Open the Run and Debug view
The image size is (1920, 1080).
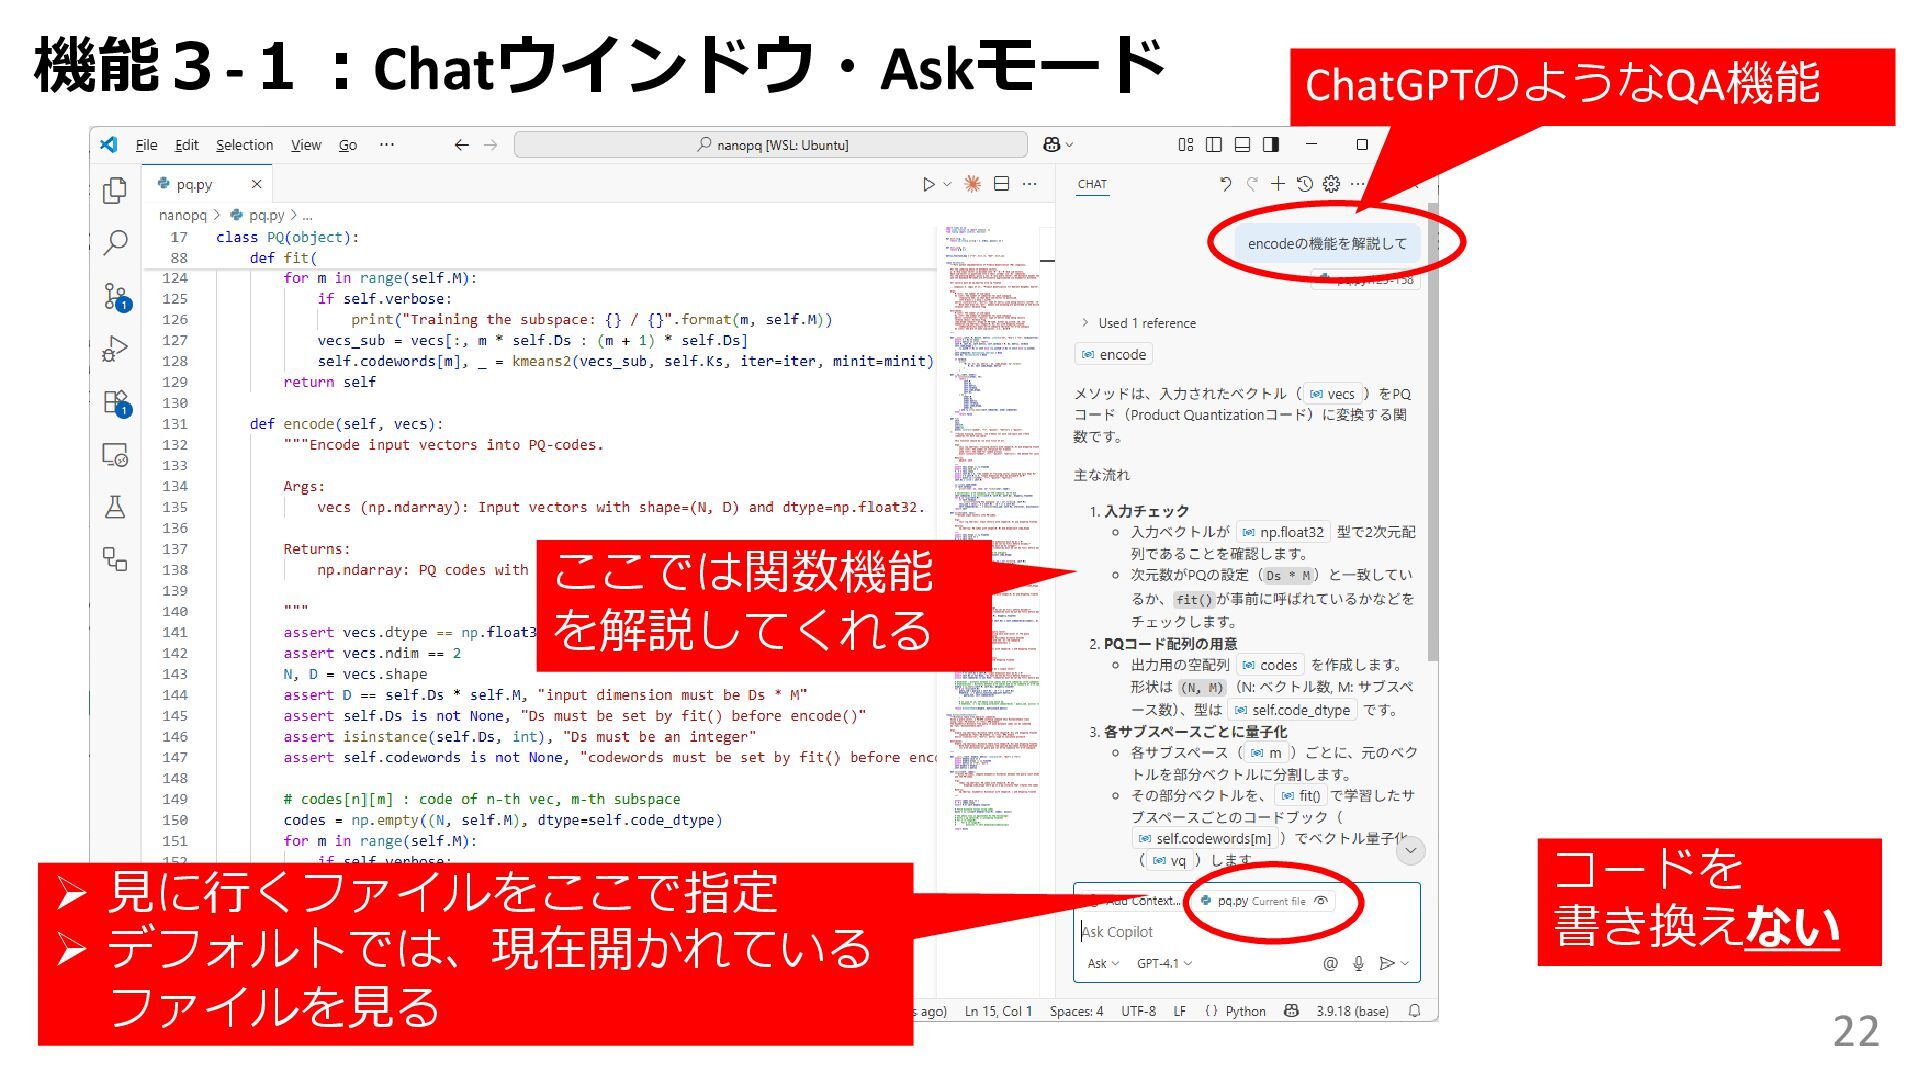click(x=115, y=348)
